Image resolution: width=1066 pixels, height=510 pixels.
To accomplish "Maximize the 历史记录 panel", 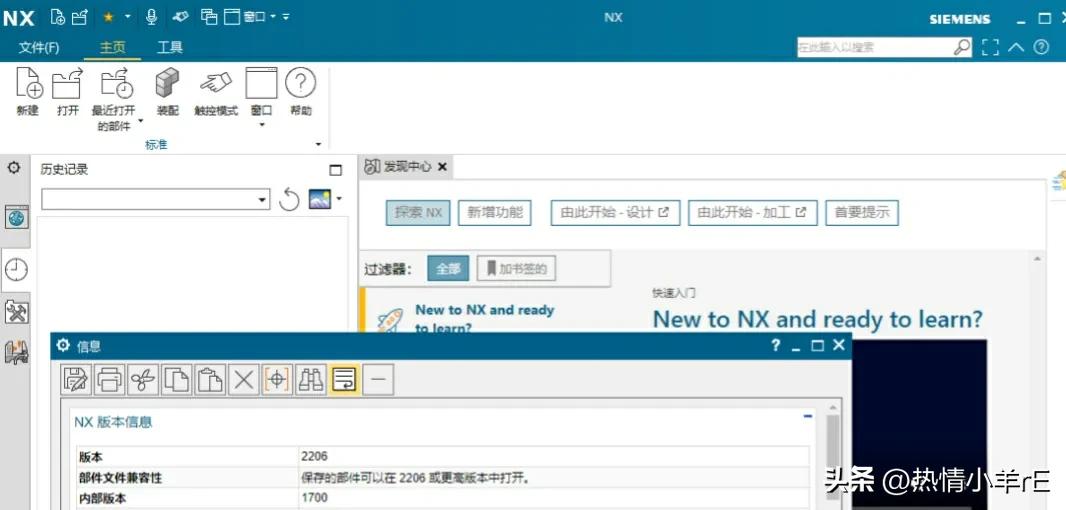I will tap(335, 170).
